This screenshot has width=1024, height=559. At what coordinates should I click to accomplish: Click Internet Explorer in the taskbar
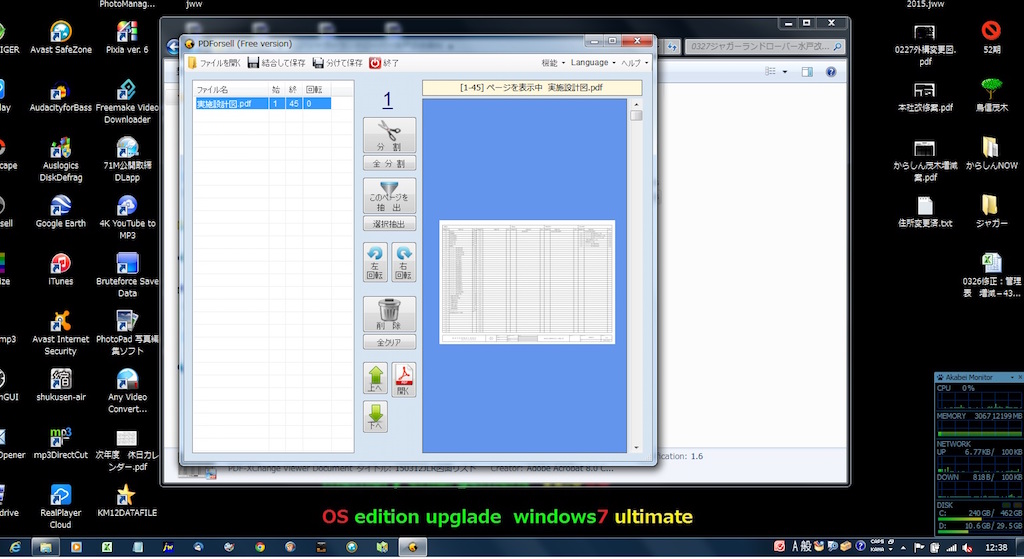(14, 547)
